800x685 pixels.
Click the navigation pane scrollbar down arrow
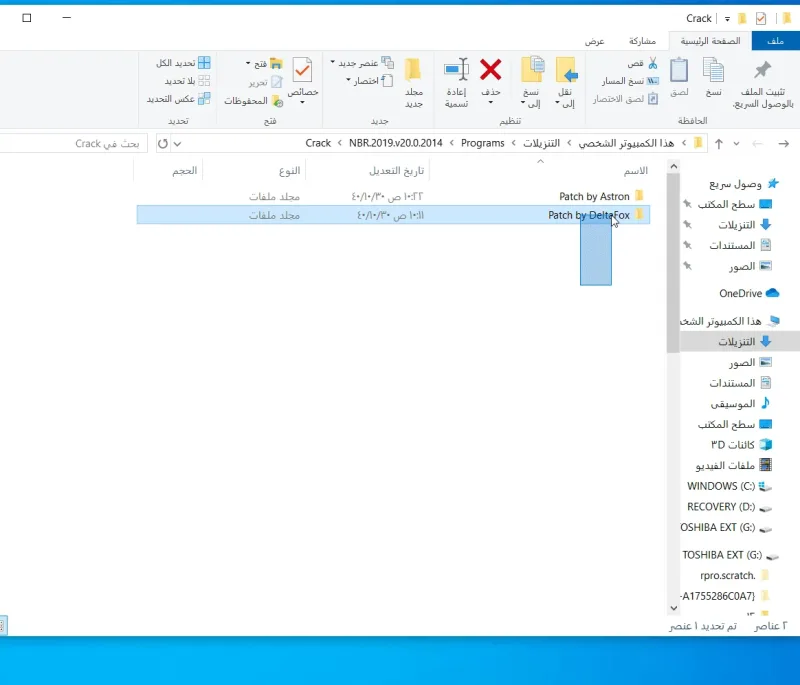tap(673, 608)
